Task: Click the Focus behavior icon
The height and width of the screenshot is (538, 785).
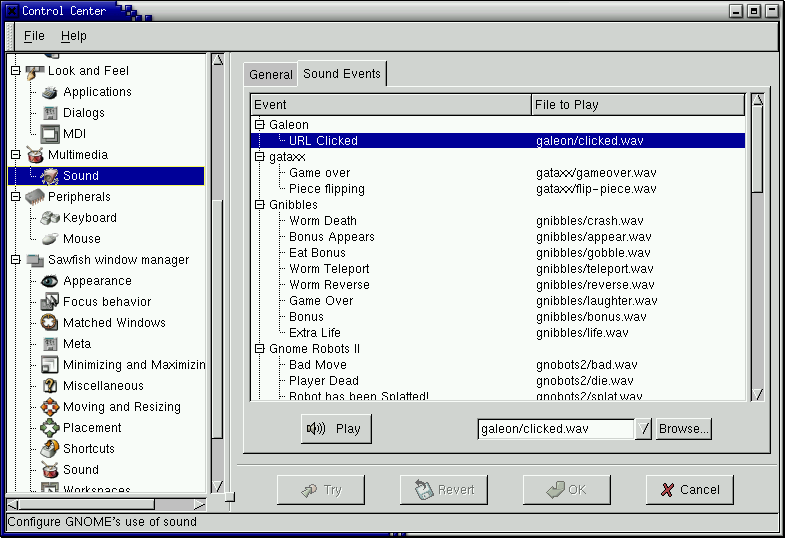Action: (50, 302)
